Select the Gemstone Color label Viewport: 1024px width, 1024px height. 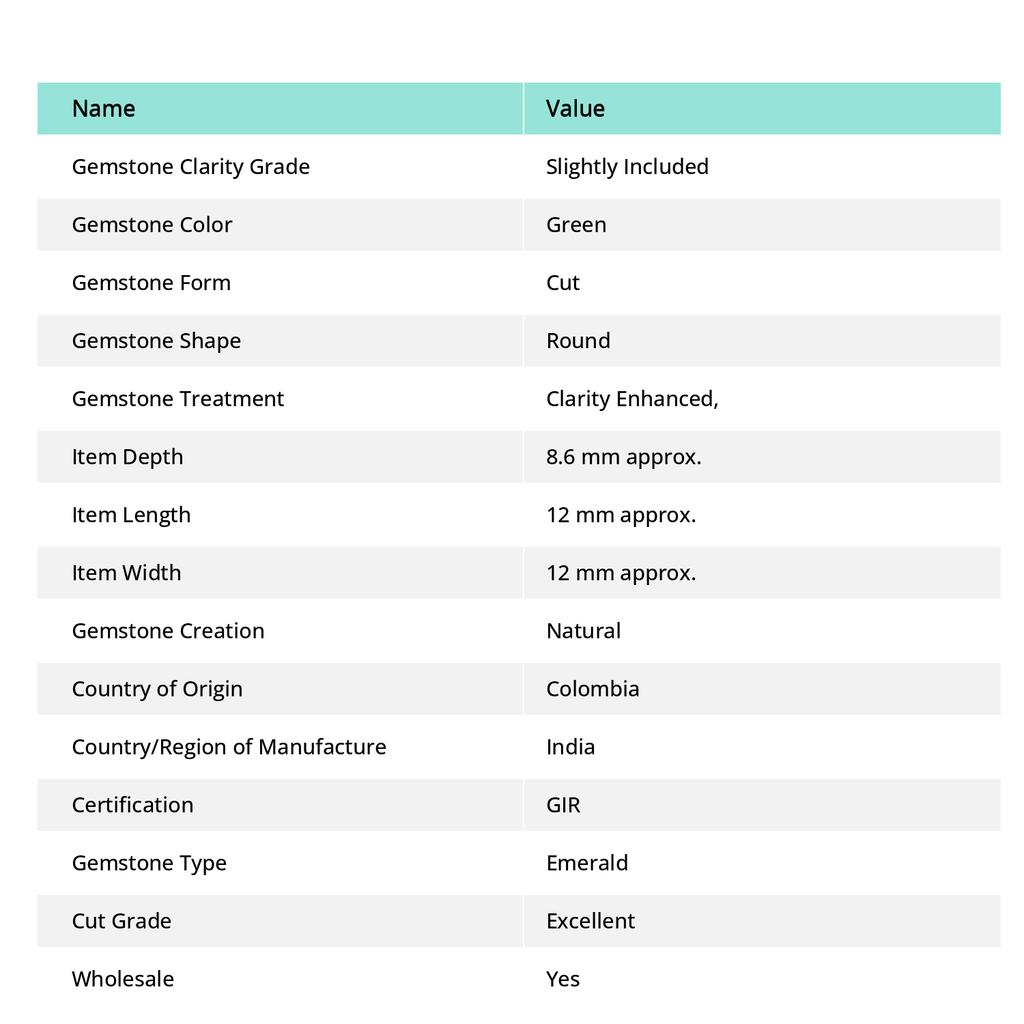click(152, 224)
